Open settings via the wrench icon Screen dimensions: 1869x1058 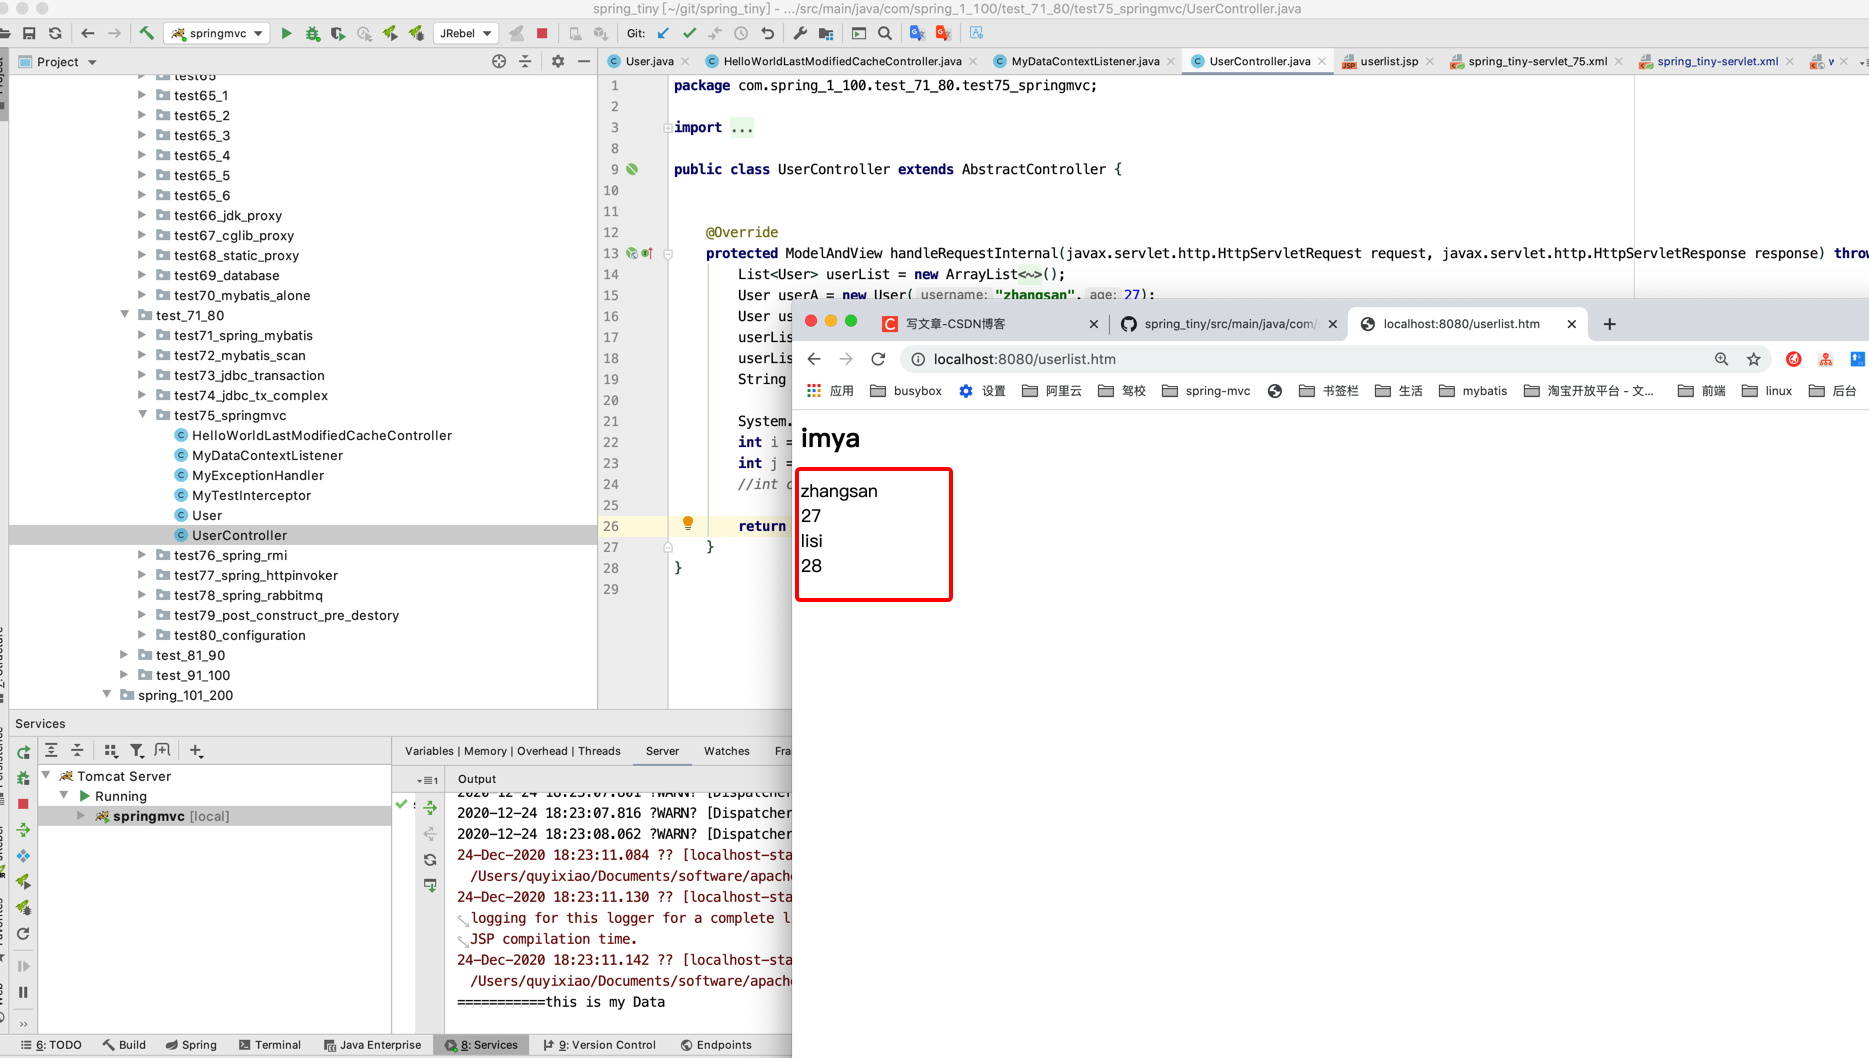pos(800,33)
